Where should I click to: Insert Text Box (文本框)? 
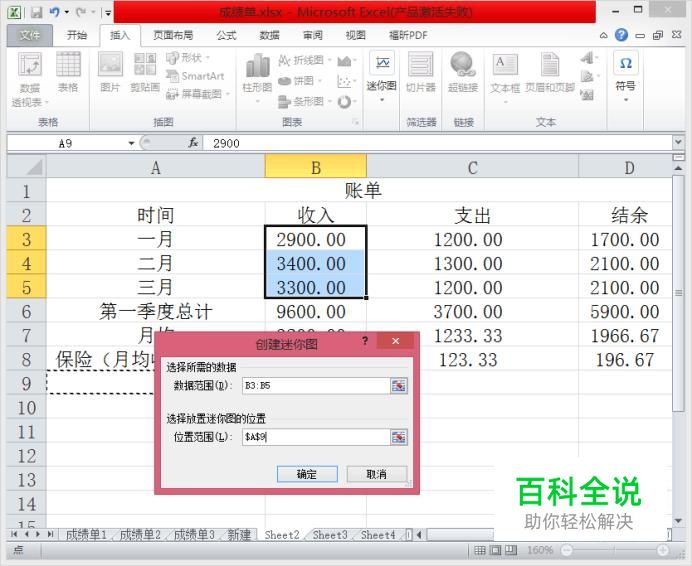point(505,77)
